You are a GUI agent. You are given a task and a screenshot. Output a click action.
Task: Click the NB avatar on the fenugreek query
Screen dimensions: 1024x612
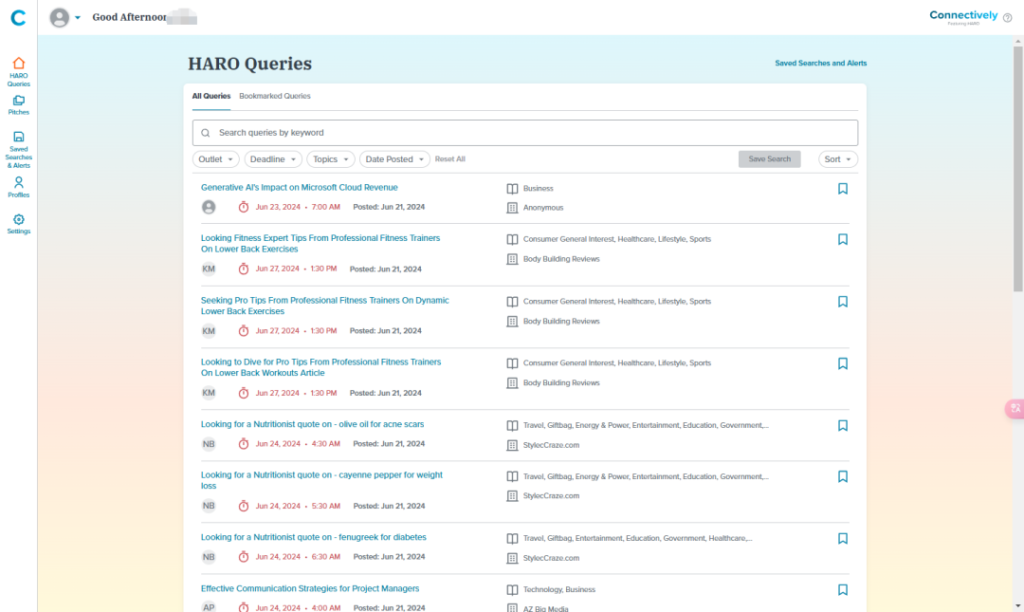tap(208, 557)
